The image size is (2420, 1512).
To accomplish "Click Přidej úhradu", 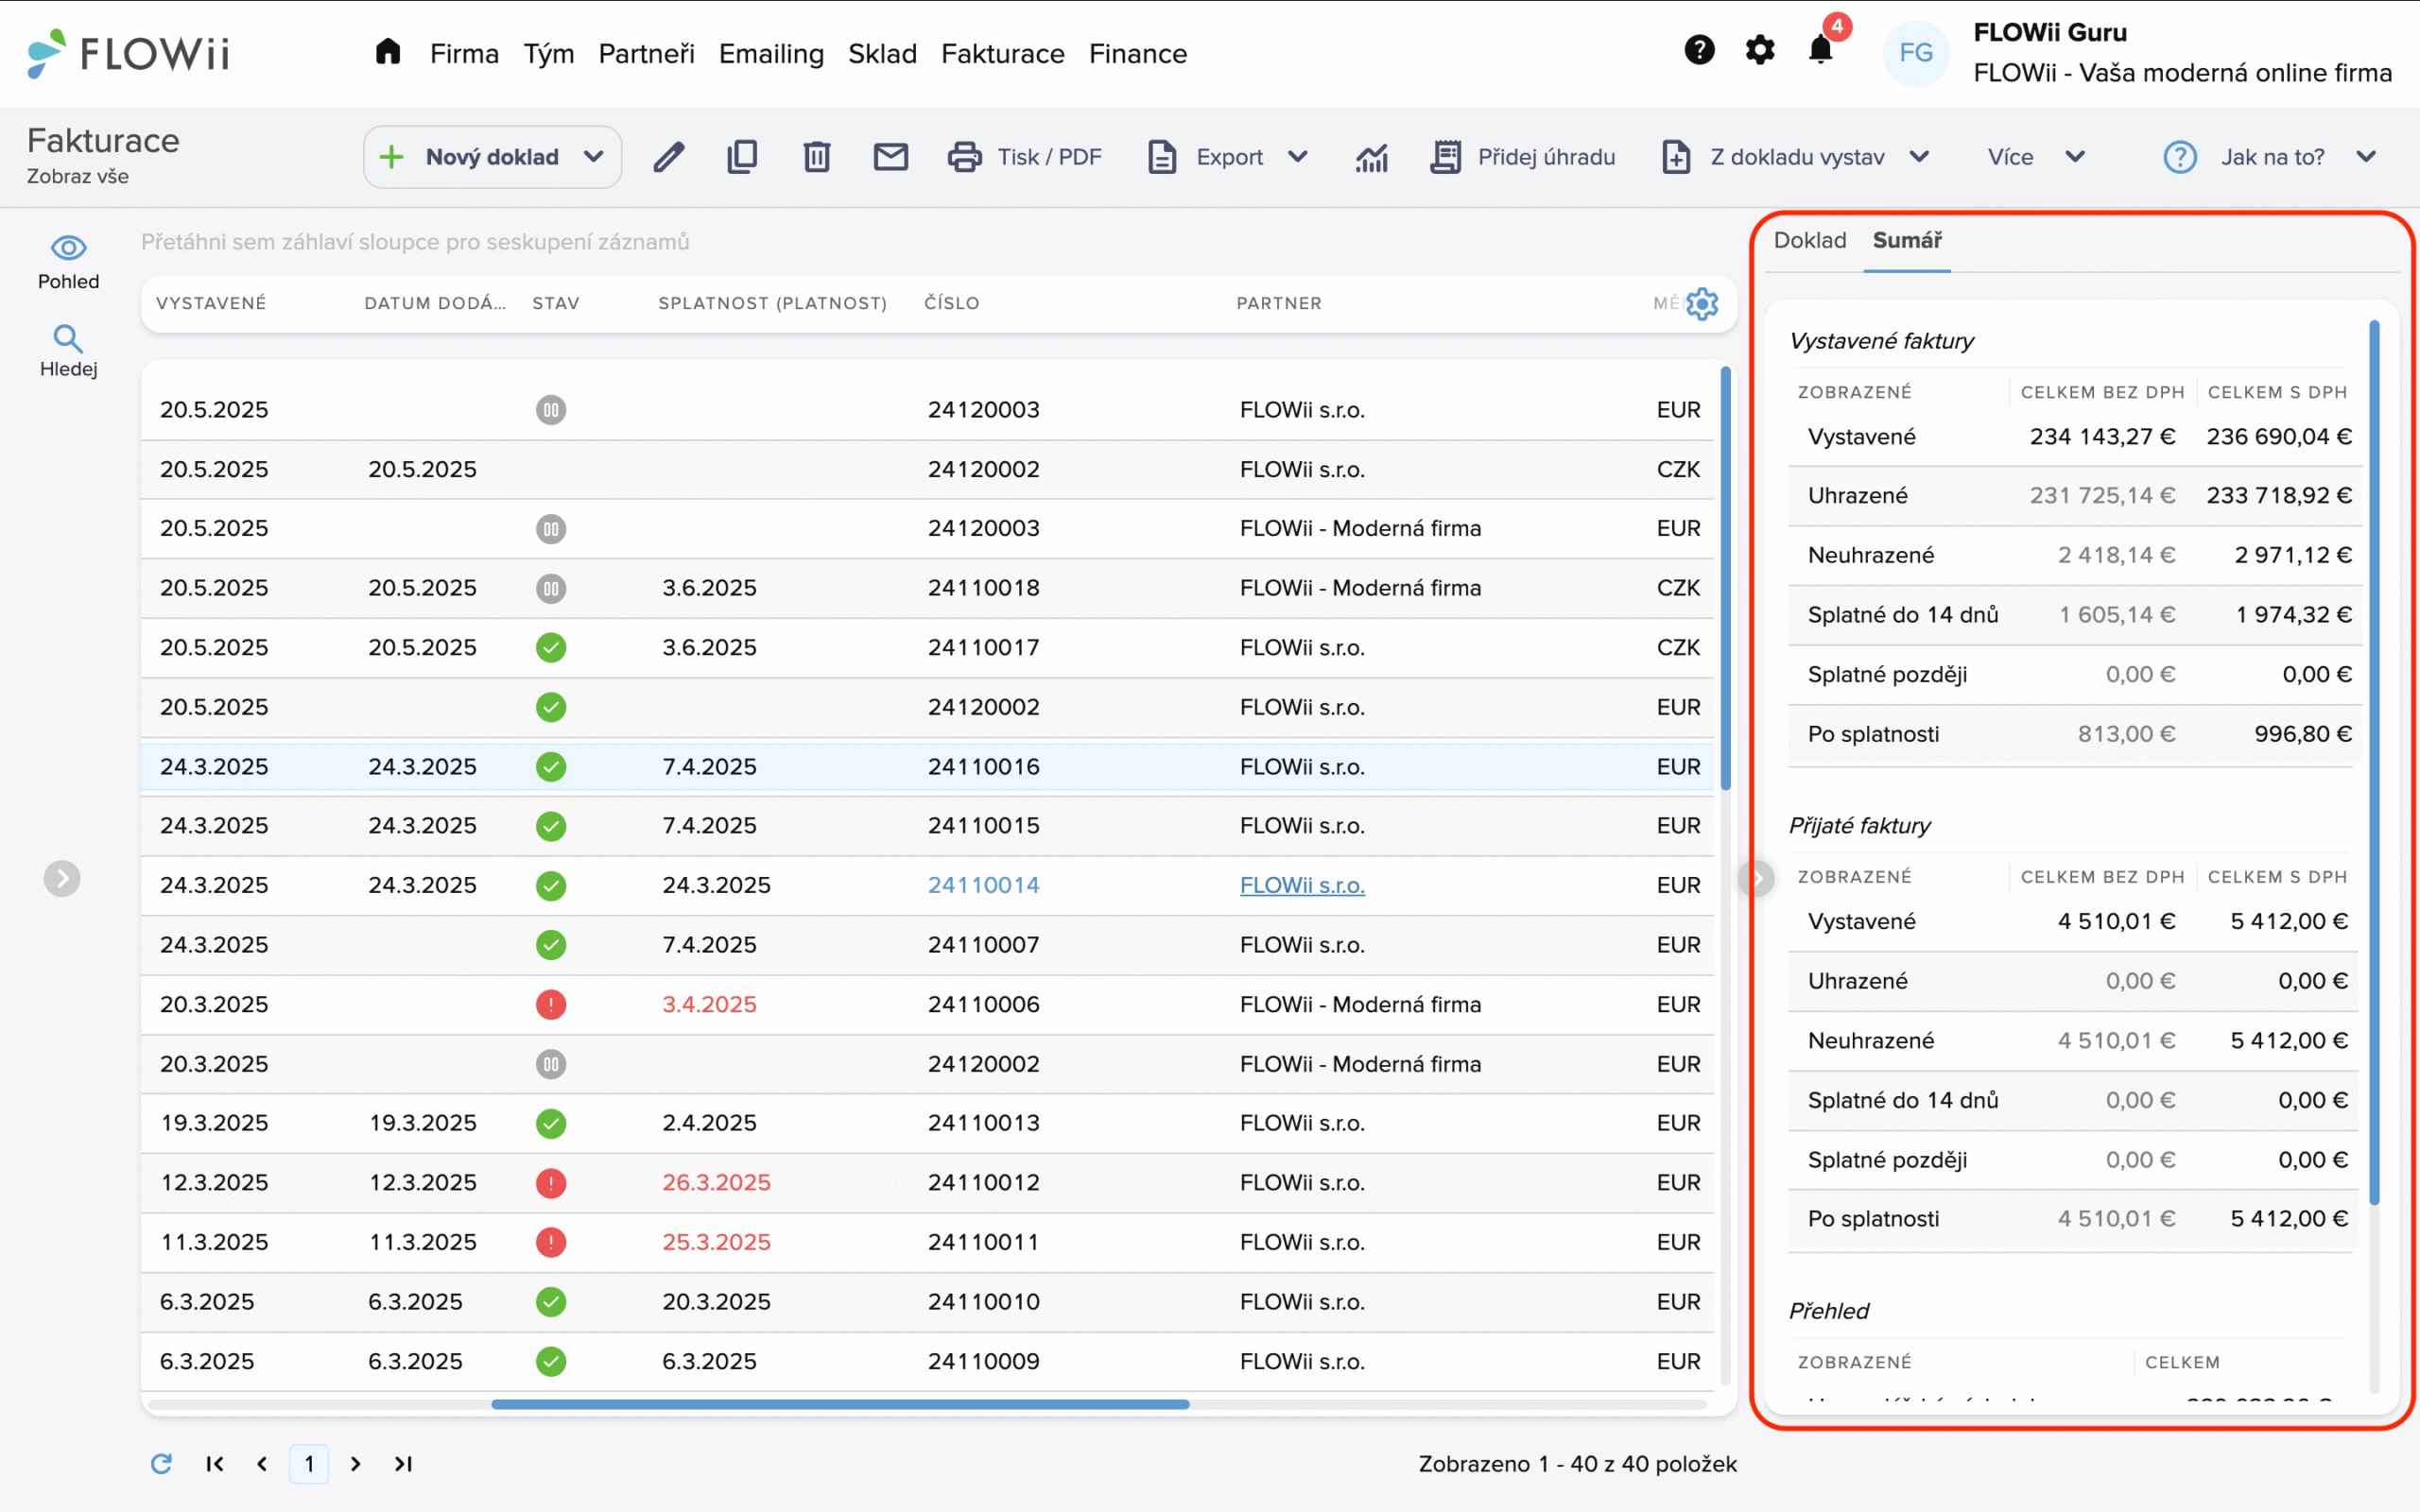I will (1523, 157).
